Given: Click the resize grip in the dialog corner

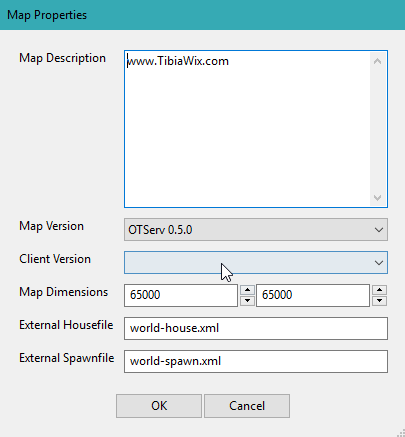Looking at the screenshot, I should coord(400,432).
